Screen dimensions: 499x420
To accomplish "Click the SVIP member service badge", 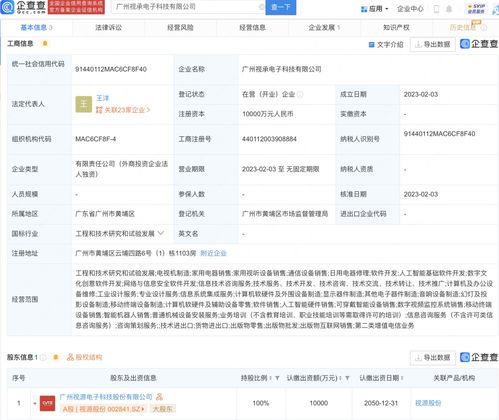I will tap(476, 9).
